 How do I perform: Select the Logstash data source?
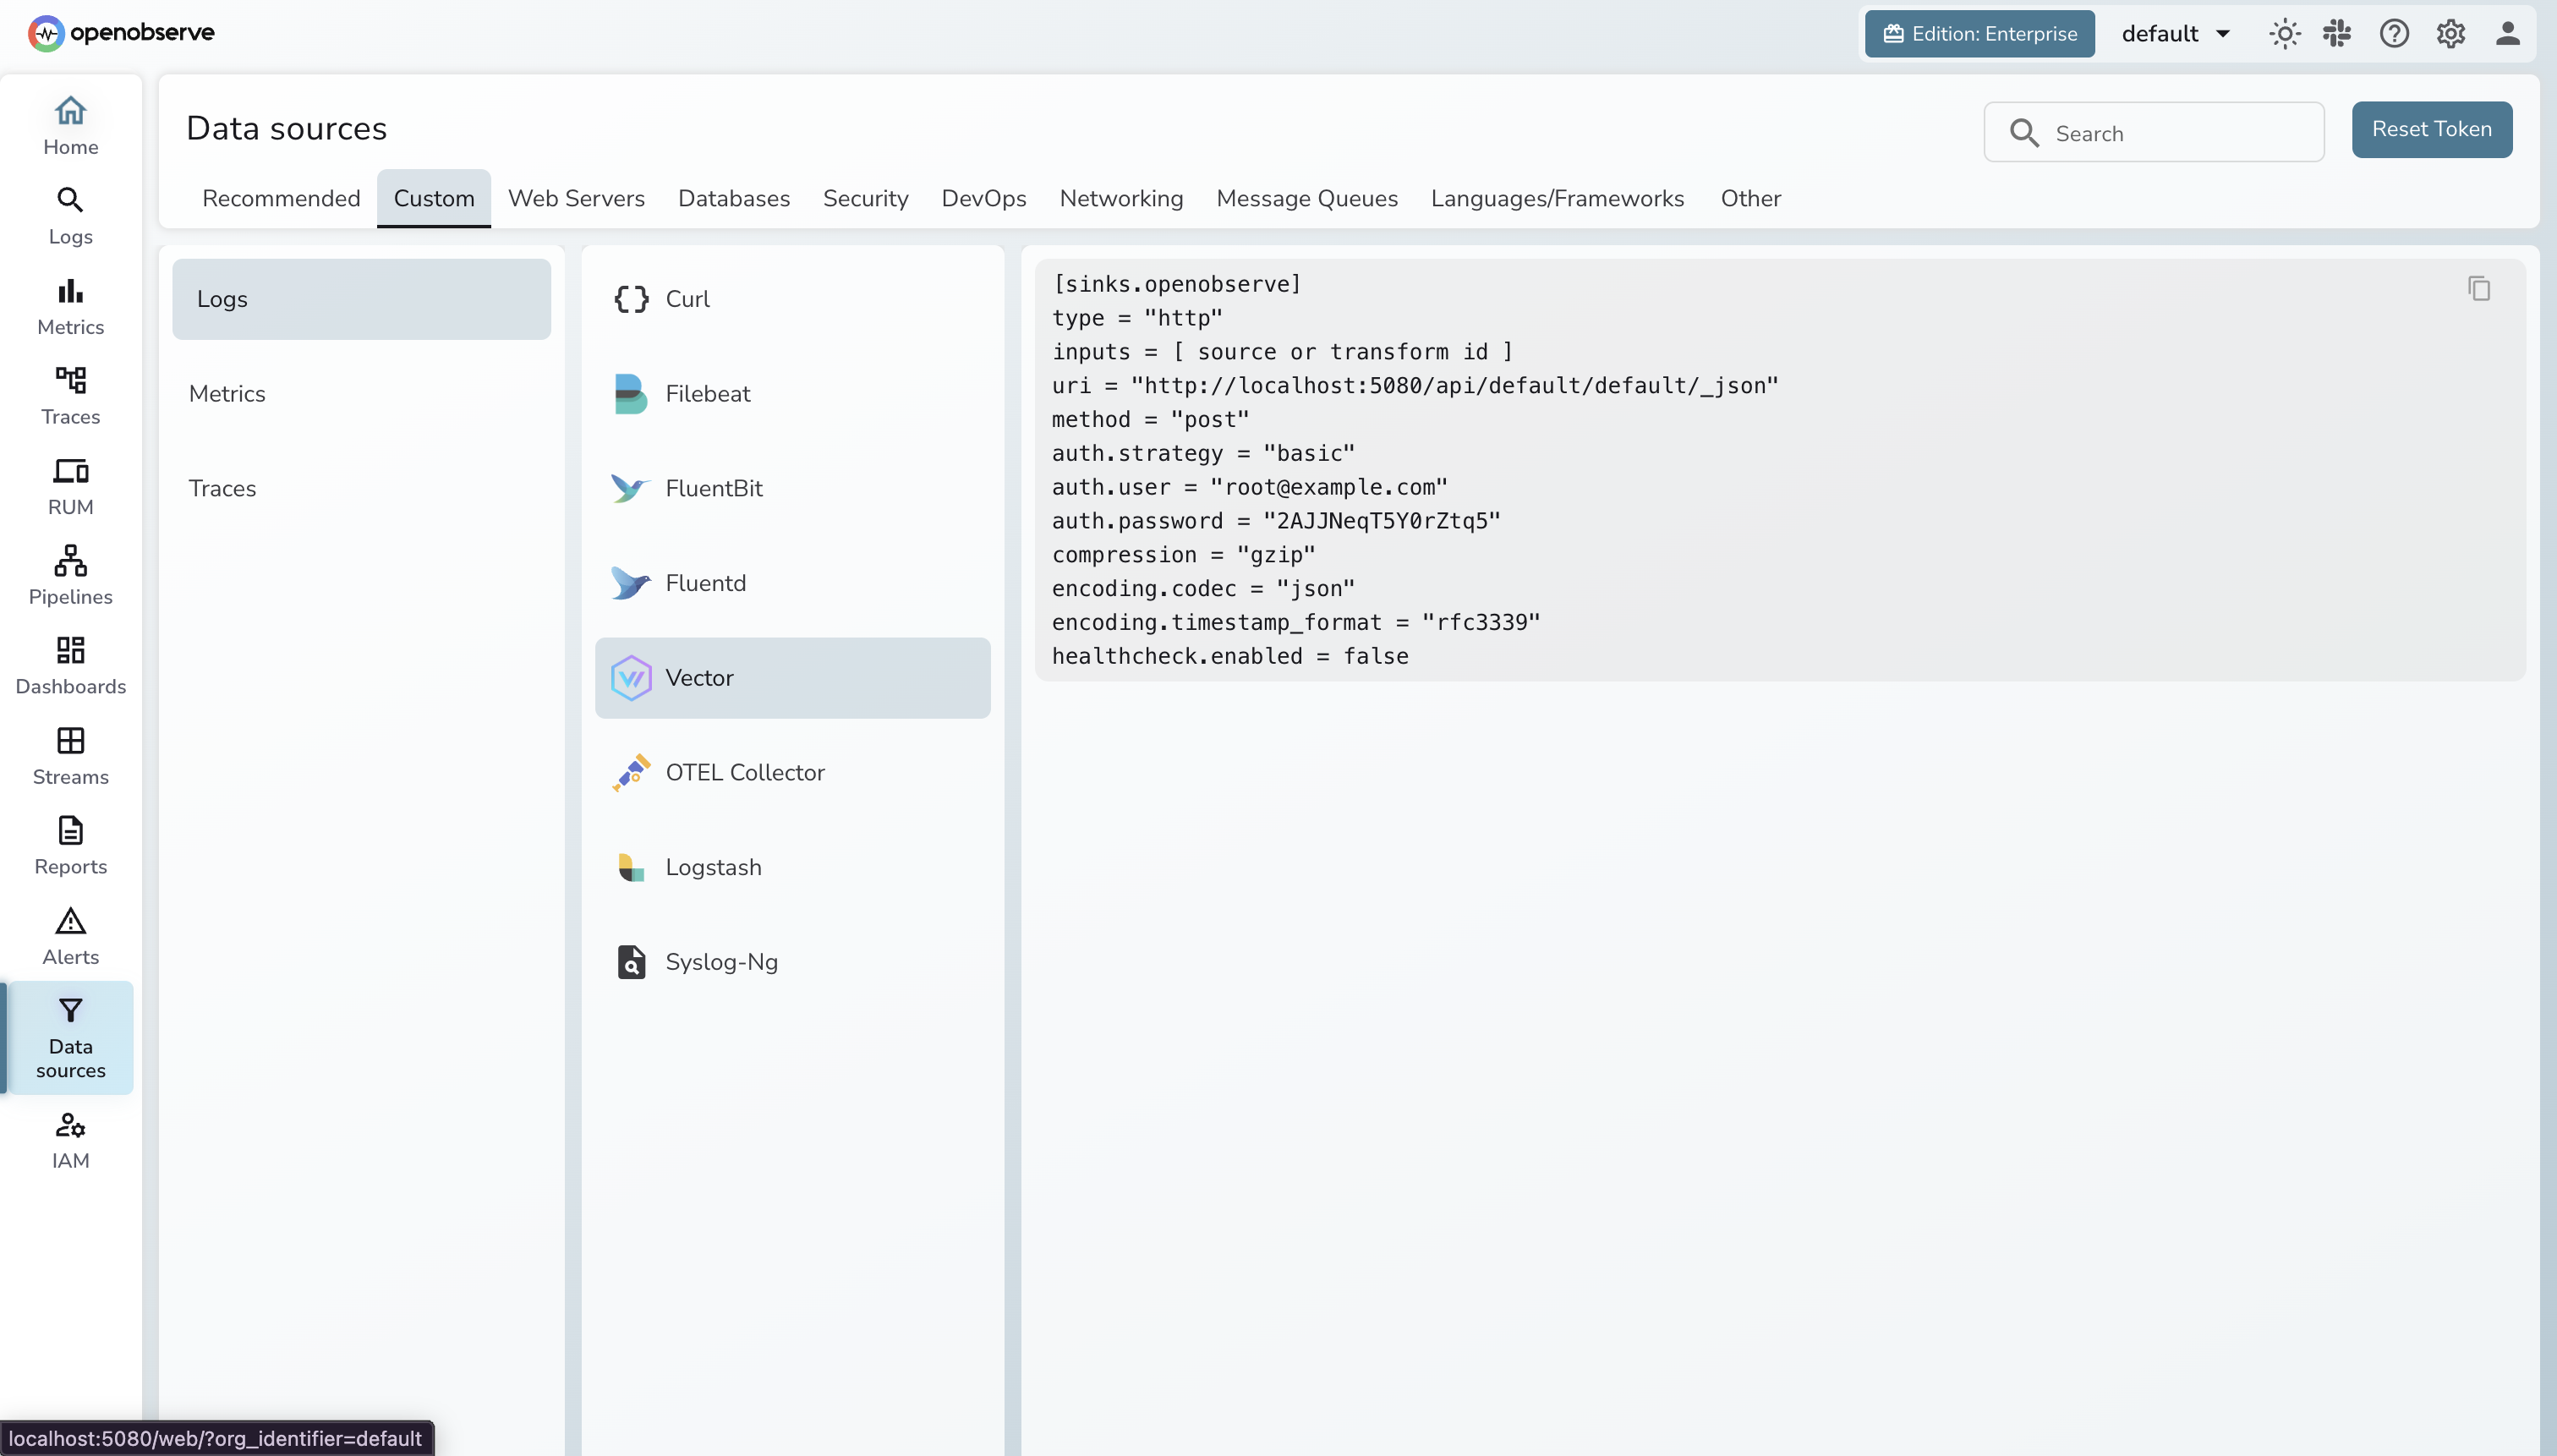(x=713, y=867)
